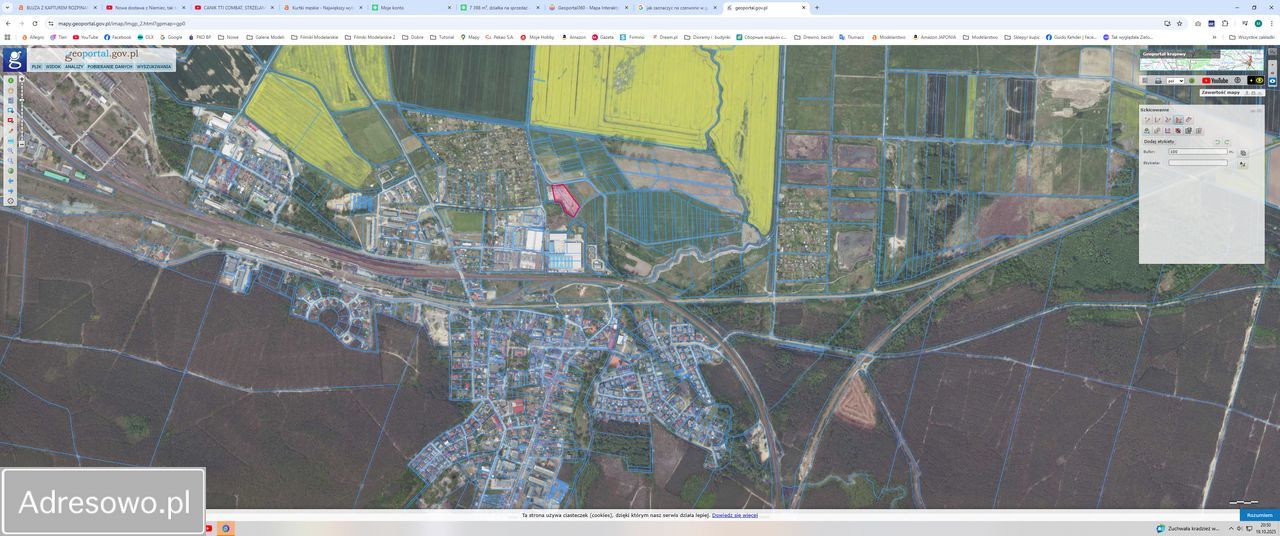Click the blue next view arrow
The height and width of the screenshot is (536, 1280).
click(11, 191)
